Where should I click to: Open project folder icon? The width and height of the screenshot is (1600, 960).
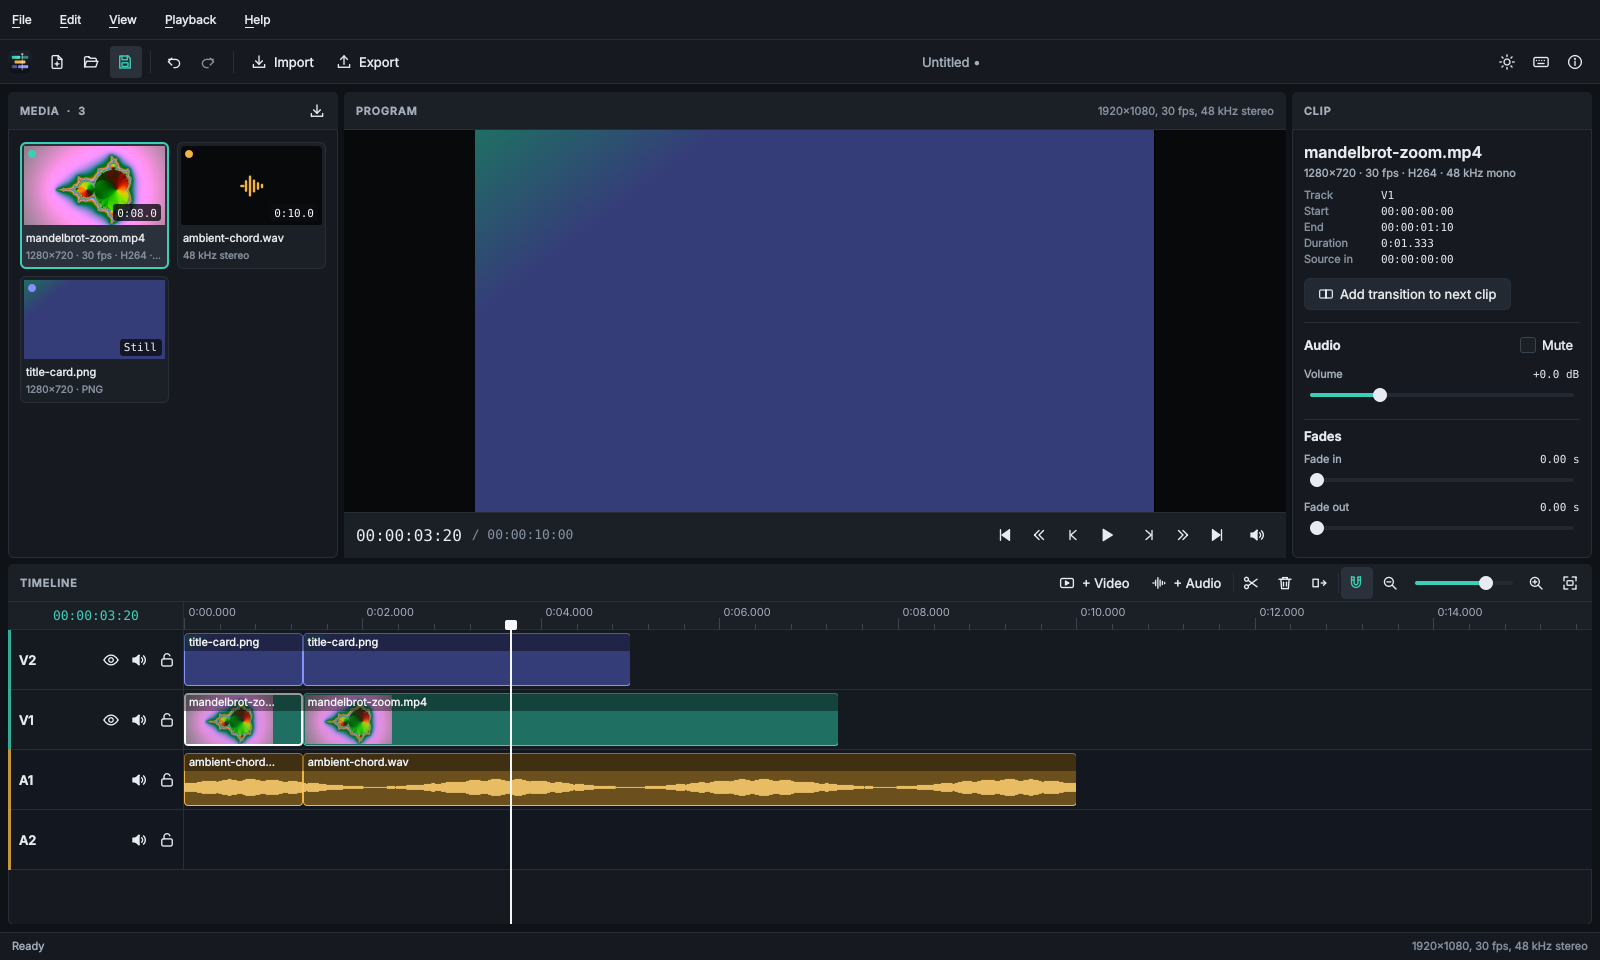click(x=91, y=62)
